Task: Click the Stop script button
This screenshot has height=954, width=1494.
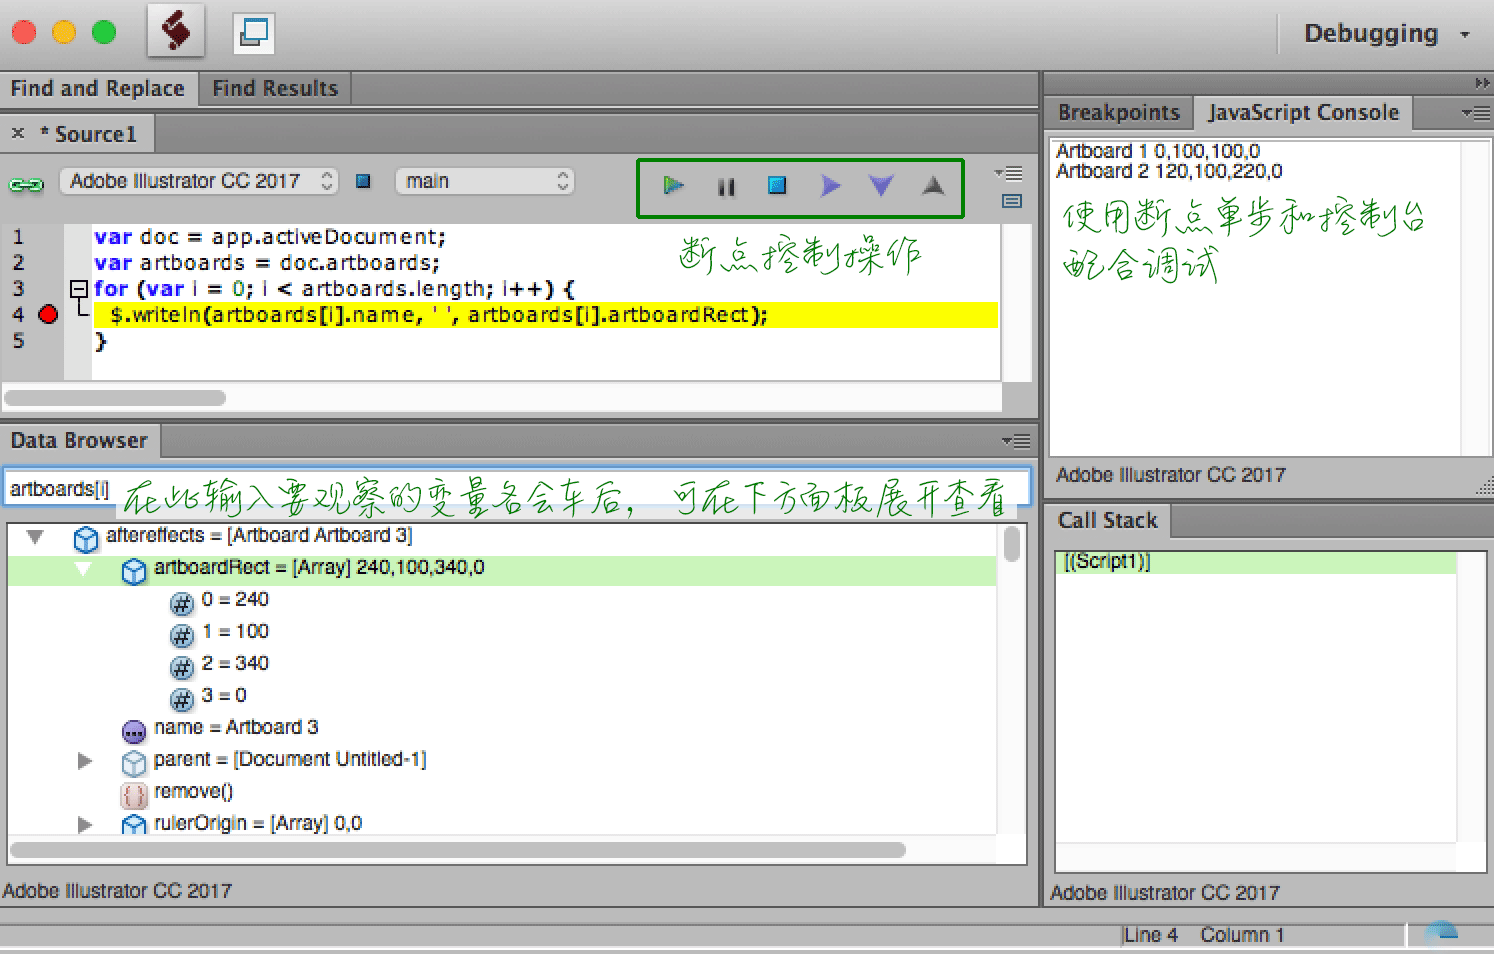Action: click(777, 185)
